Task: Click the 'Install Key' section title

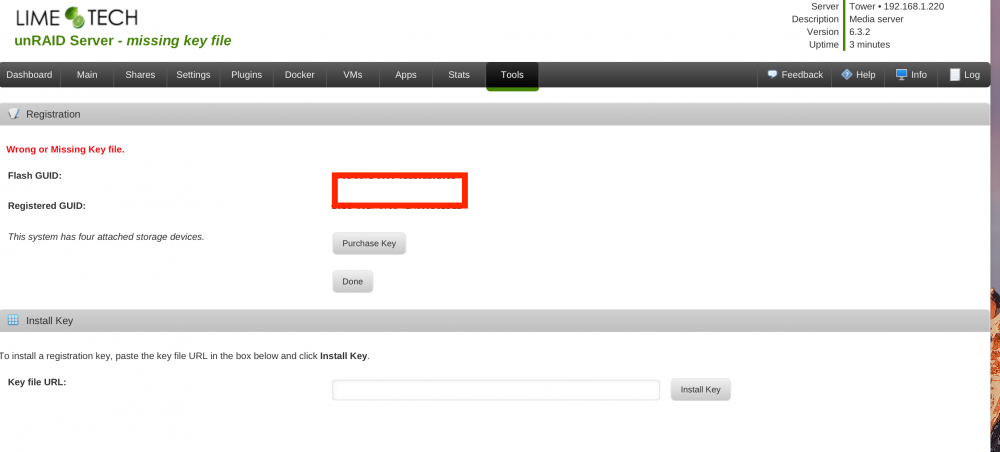Action: point(50,321)
